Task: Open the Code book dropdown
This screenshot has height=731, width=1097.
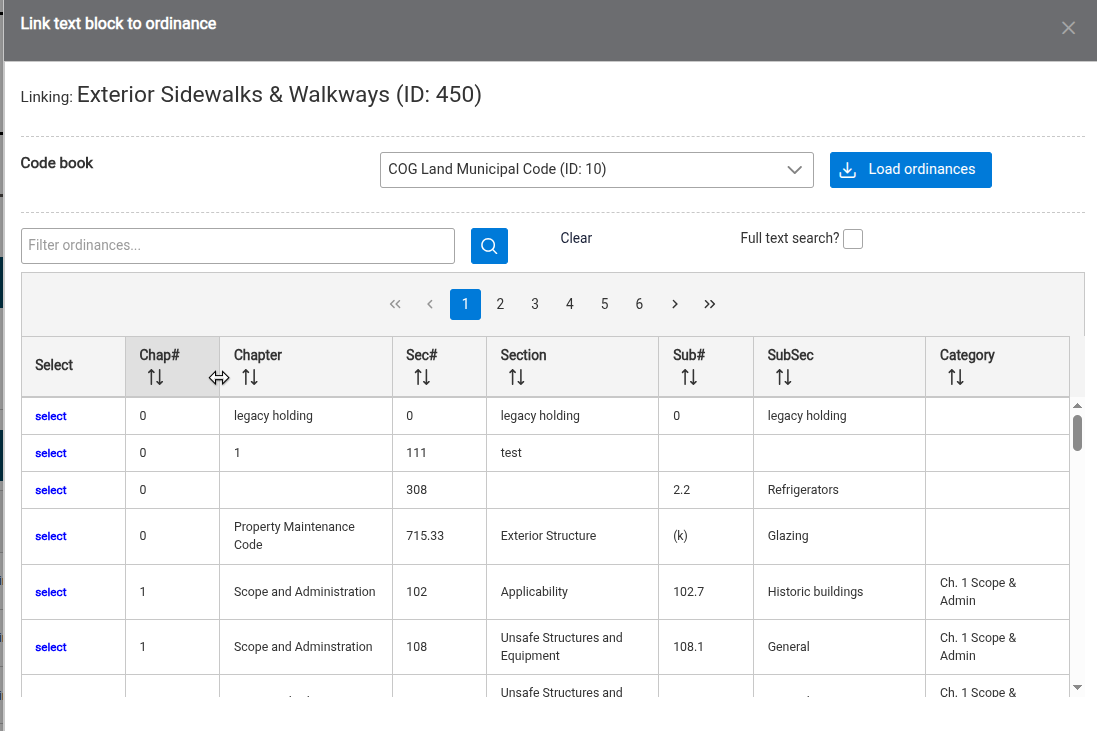Action: tap(597, 170)
